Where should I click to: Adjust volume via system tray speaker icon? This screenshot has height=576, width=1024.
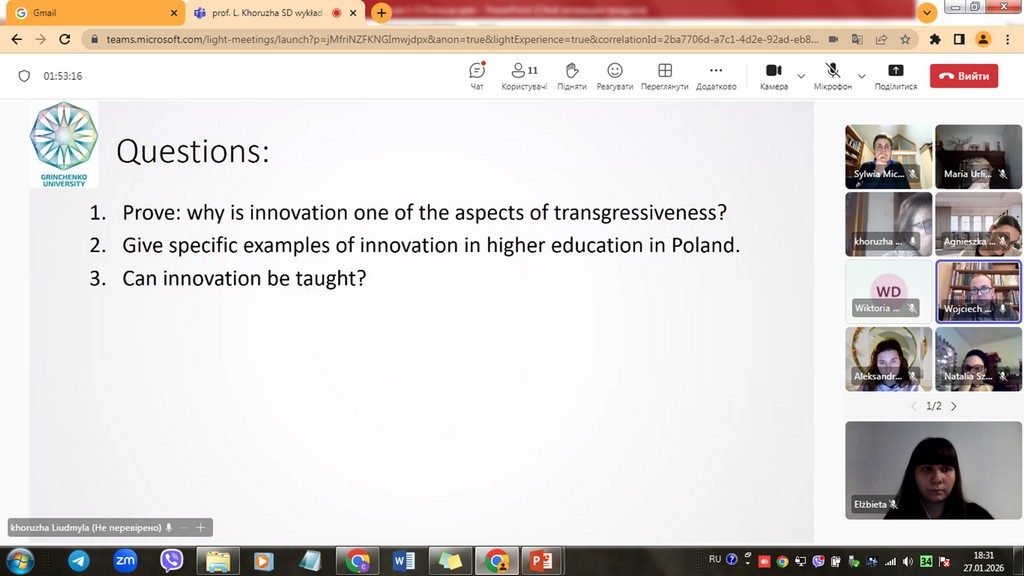click(906, 561)
